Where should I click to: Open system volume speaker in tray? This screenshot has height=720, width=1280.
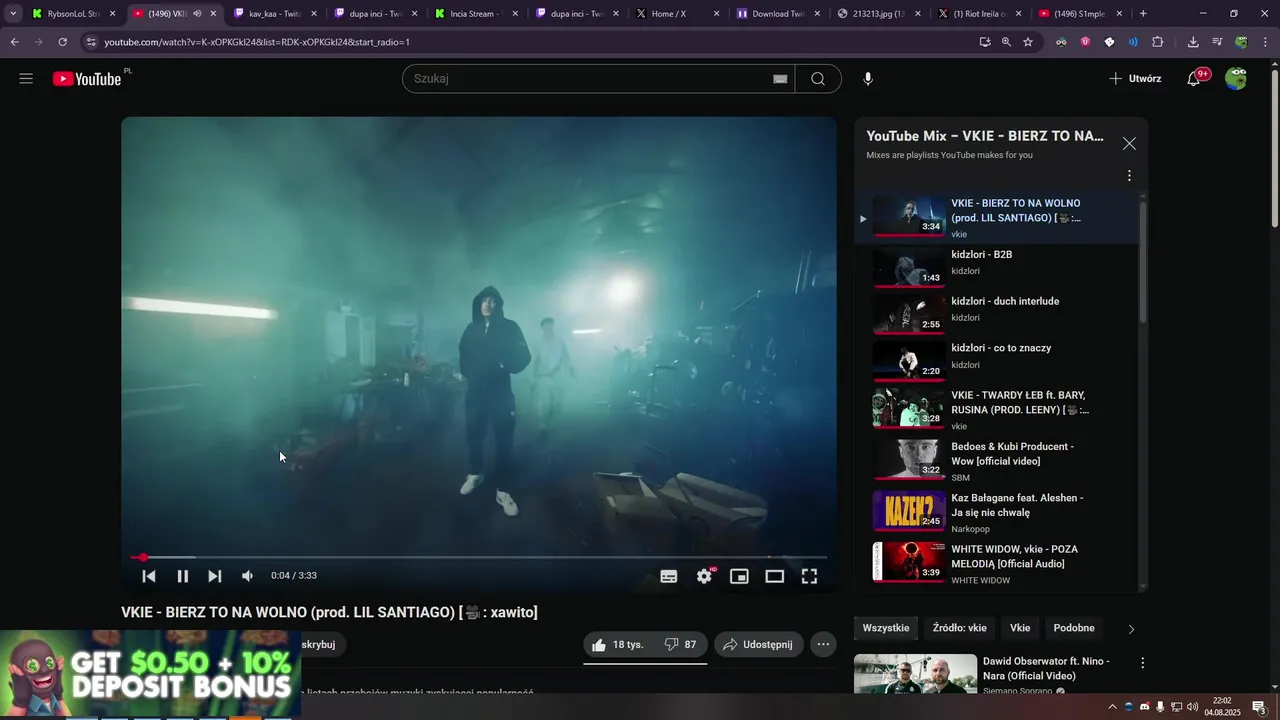(x=1192, y=707)
